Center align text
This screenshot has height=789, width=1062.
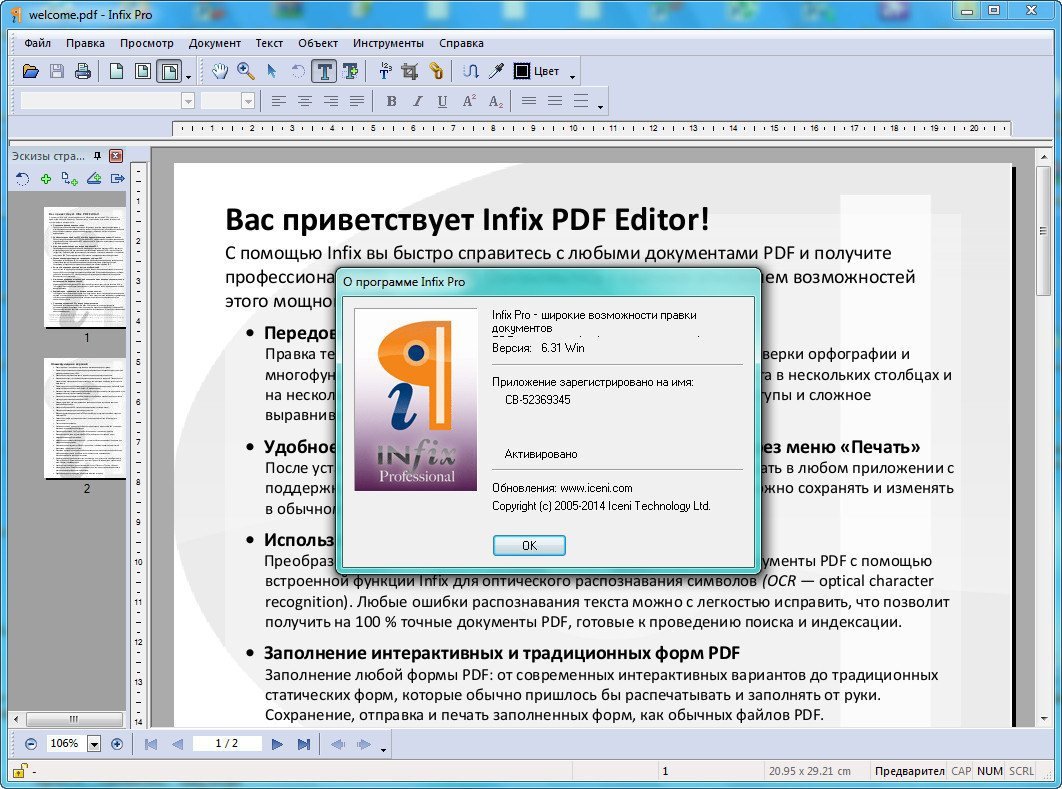(x=305, y=102)
